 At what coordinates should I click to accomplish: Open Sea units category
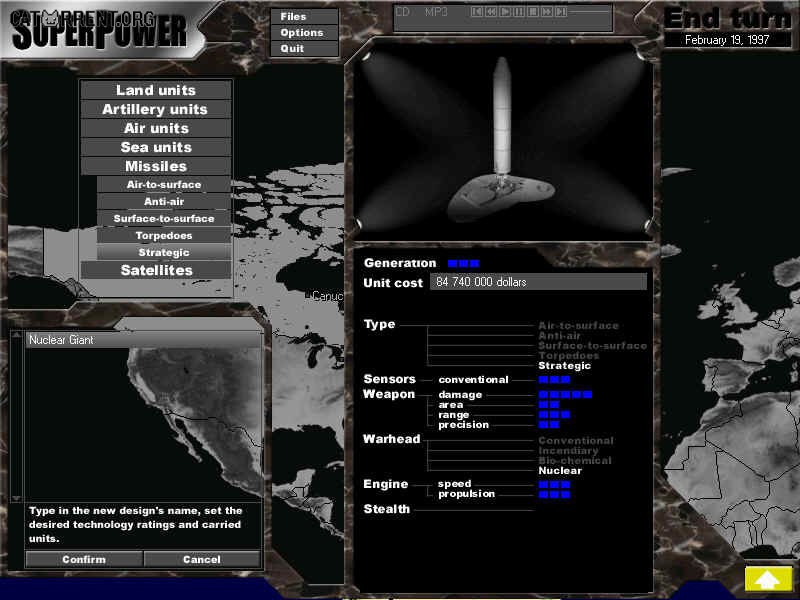pos(156,147)
